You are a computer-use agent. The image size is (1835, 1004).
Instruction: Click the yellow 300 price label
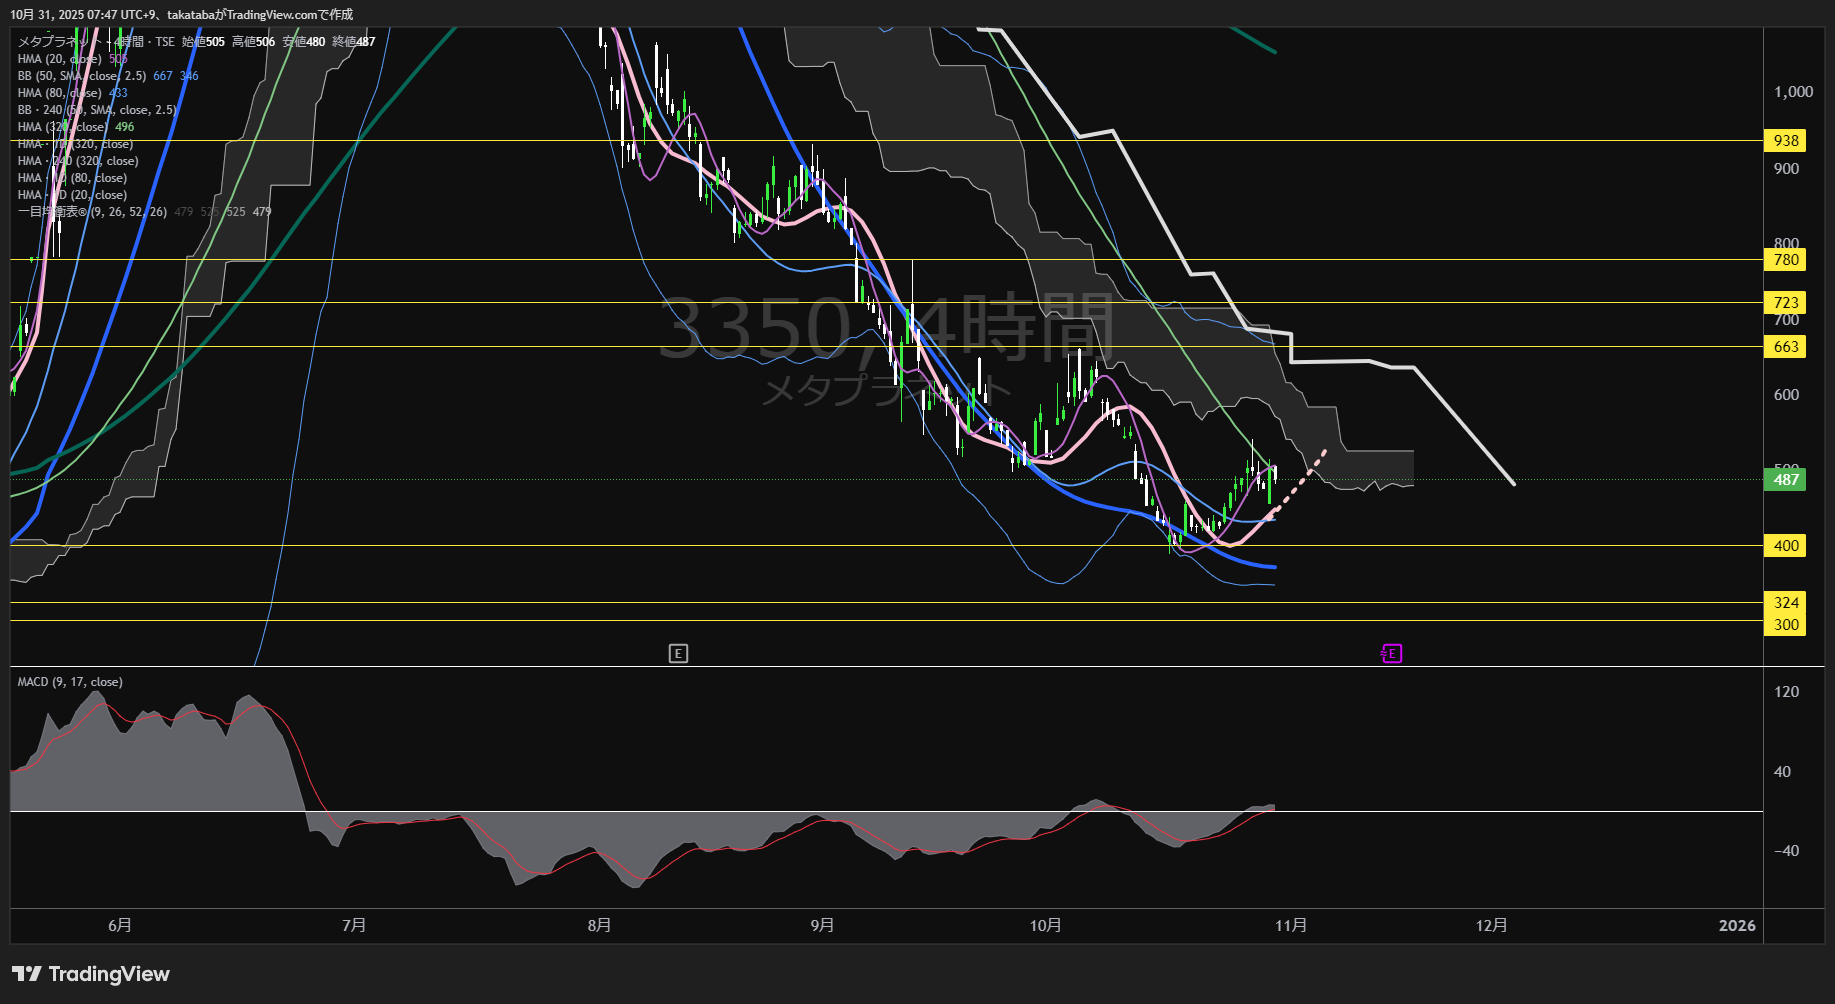[1786, 625]
